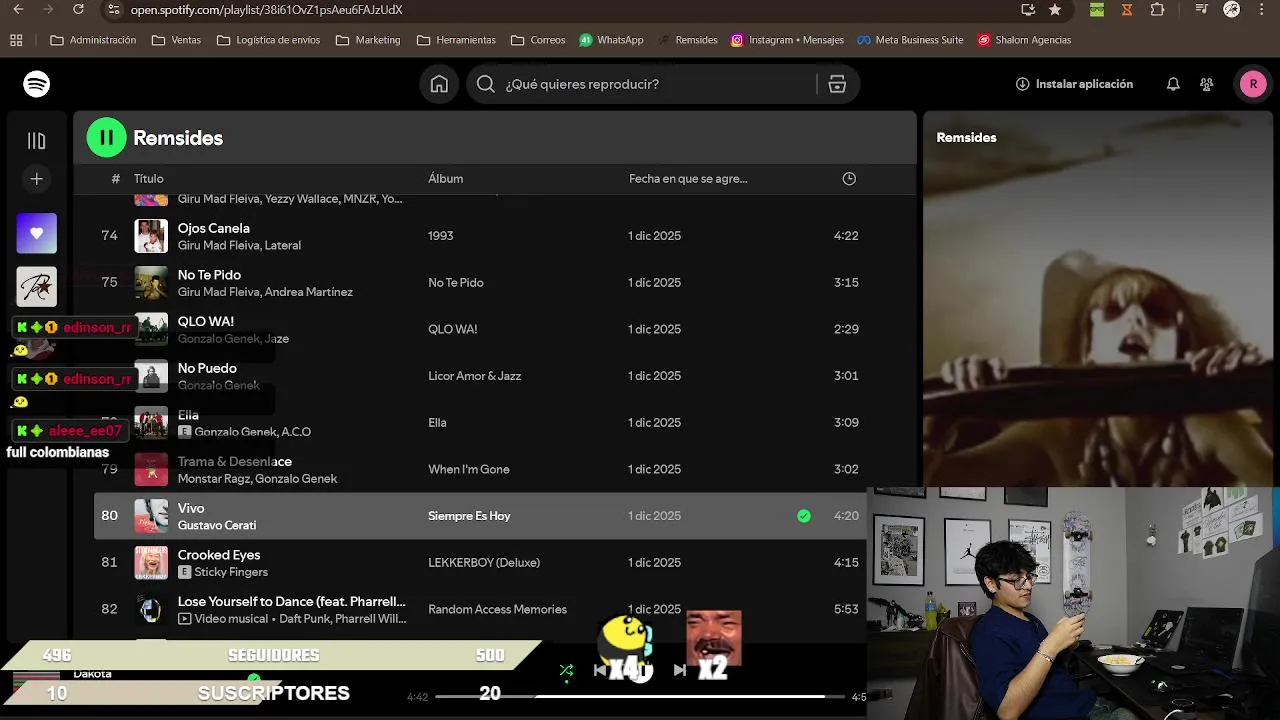Image resolution: width=1280 pixels, height=720 pixels.
Task: Open the When I'm Gone album link
Action: [468, 469]
